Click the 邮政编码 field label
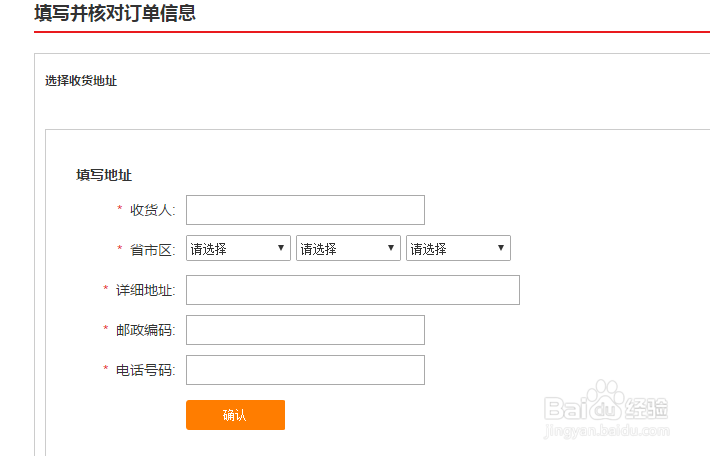This screenshot has height=456, width=710. (x=145, y=330)
